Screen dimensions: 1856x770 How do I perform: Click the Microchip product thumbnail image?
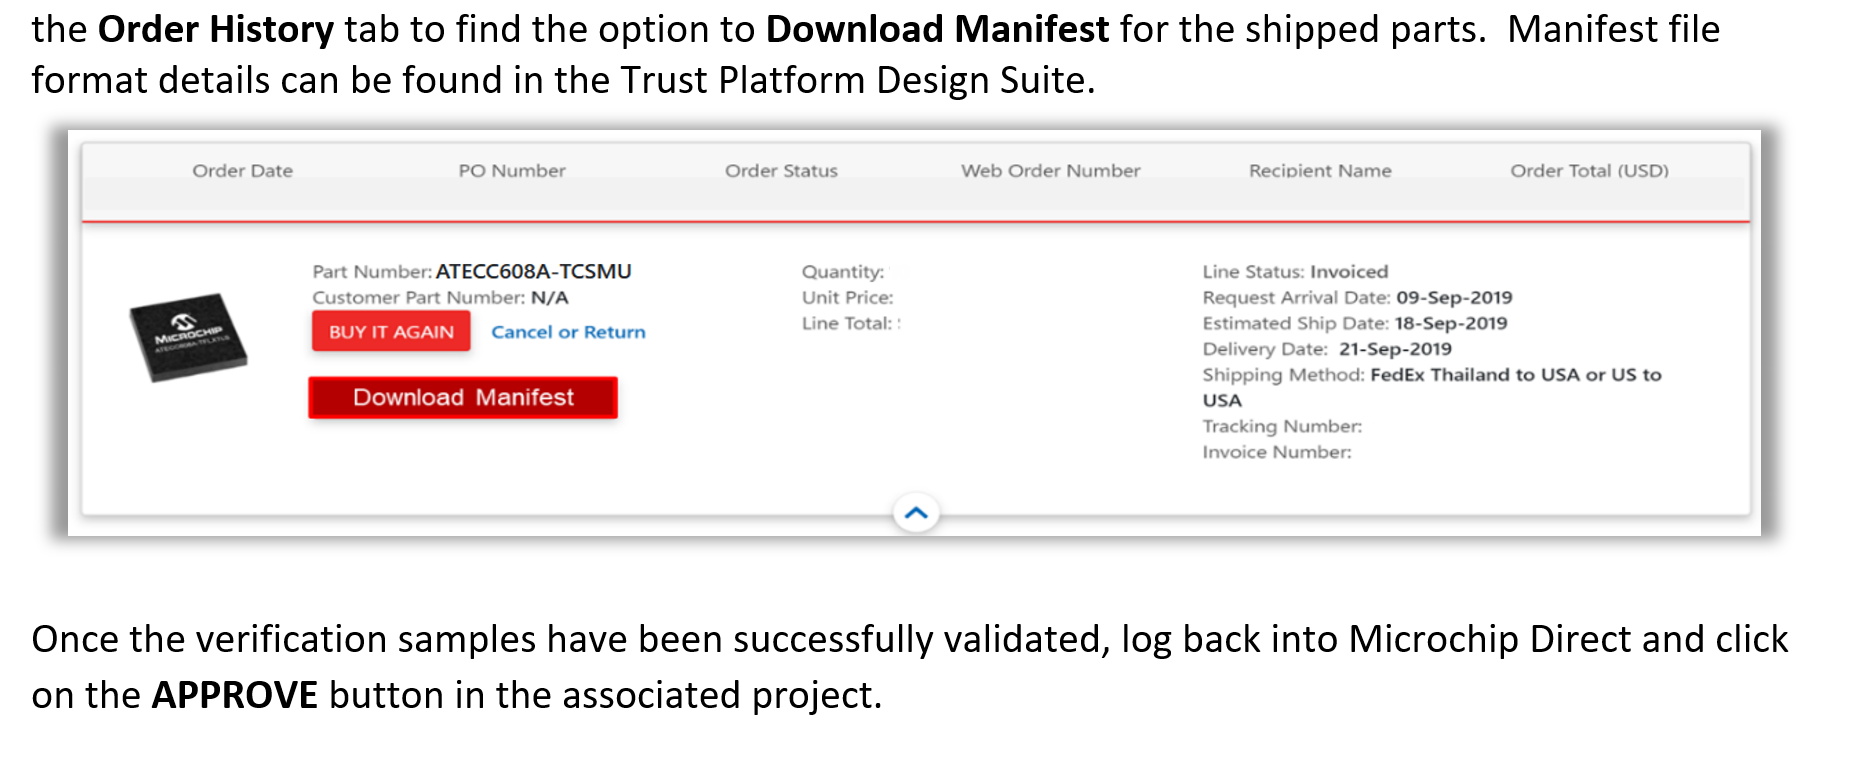192,337
